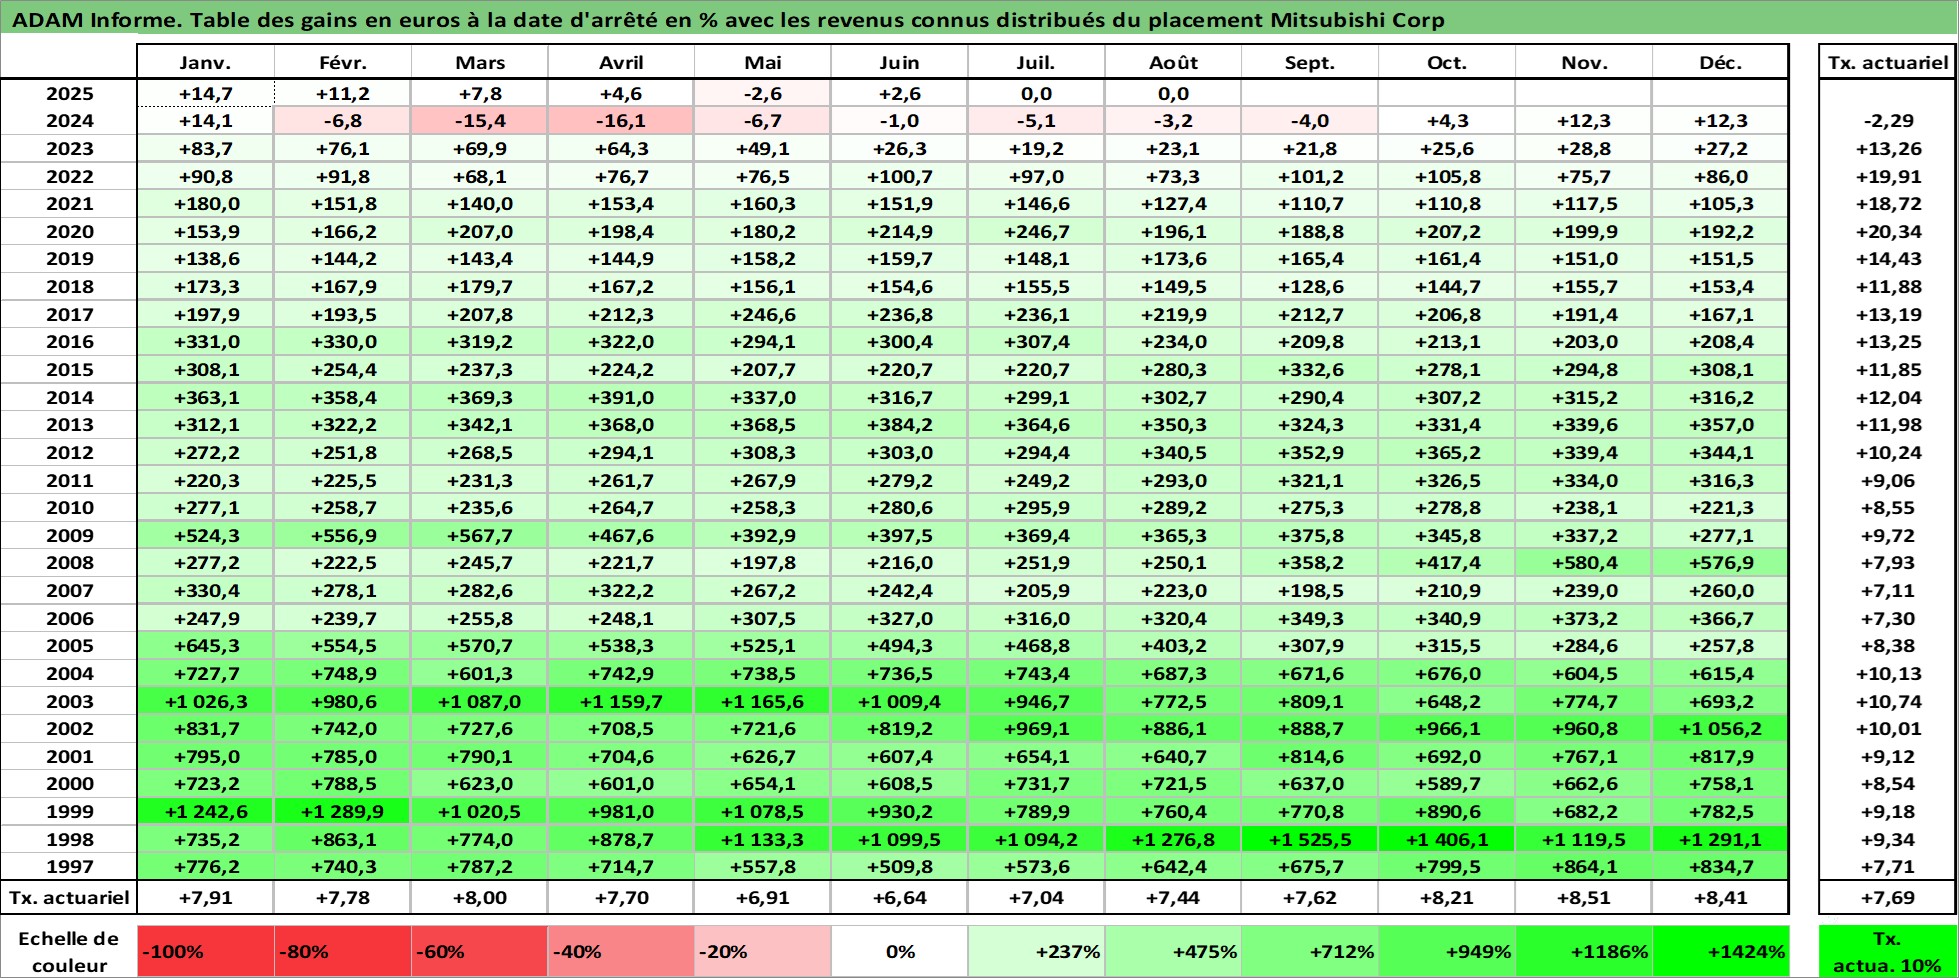Click the 2025 row label
Screen dimensions: 1959x978
point(69,93)
